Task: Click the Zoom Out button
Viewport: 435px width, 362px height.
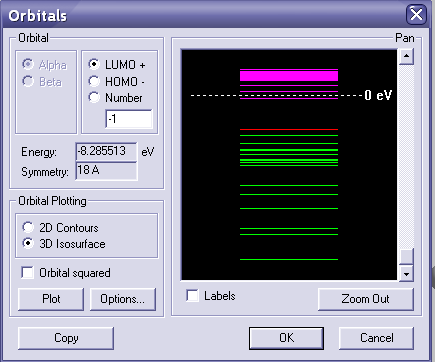Action: coord(366,299)
